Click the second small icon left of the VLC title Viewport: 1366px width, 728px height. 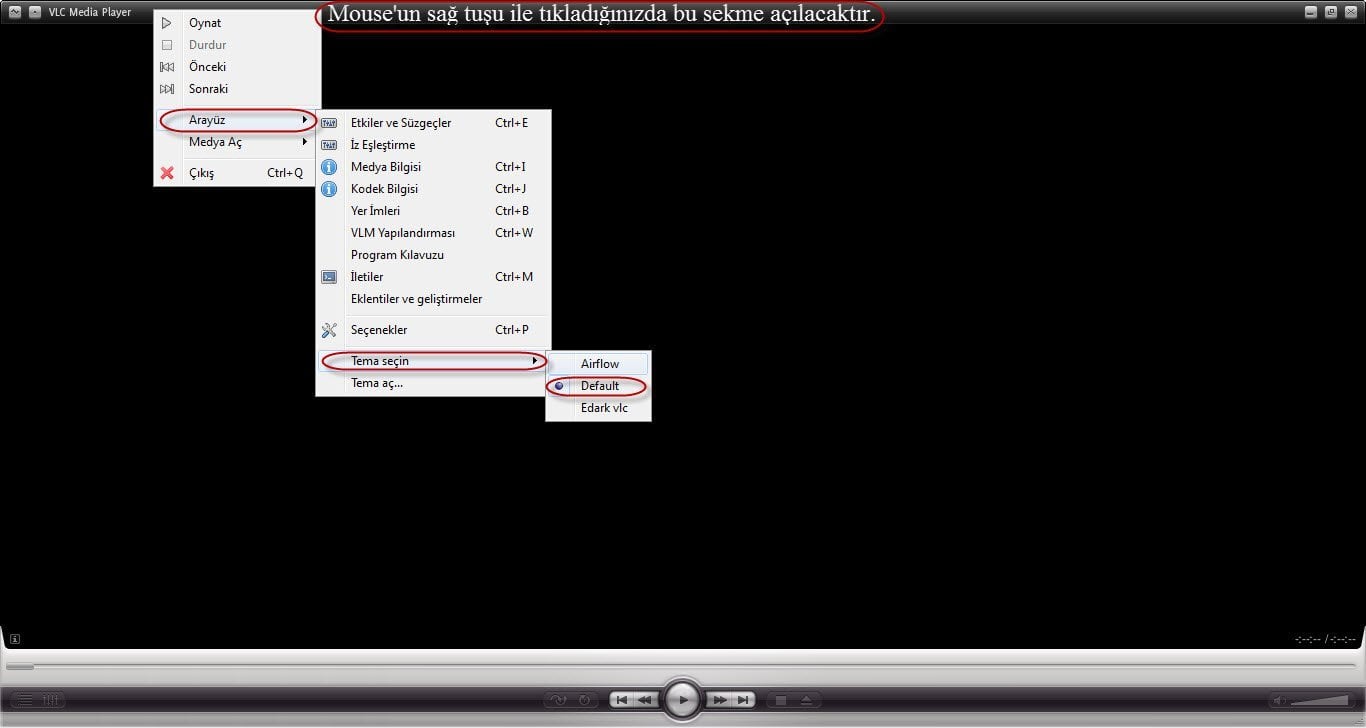tap(35, 12)
